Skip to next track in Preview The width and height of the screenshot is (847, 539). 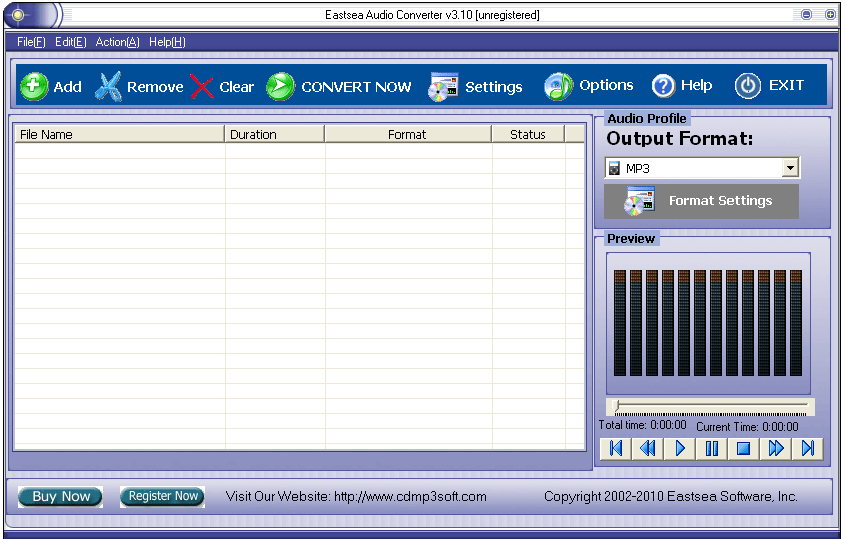(x=808, y=448)
